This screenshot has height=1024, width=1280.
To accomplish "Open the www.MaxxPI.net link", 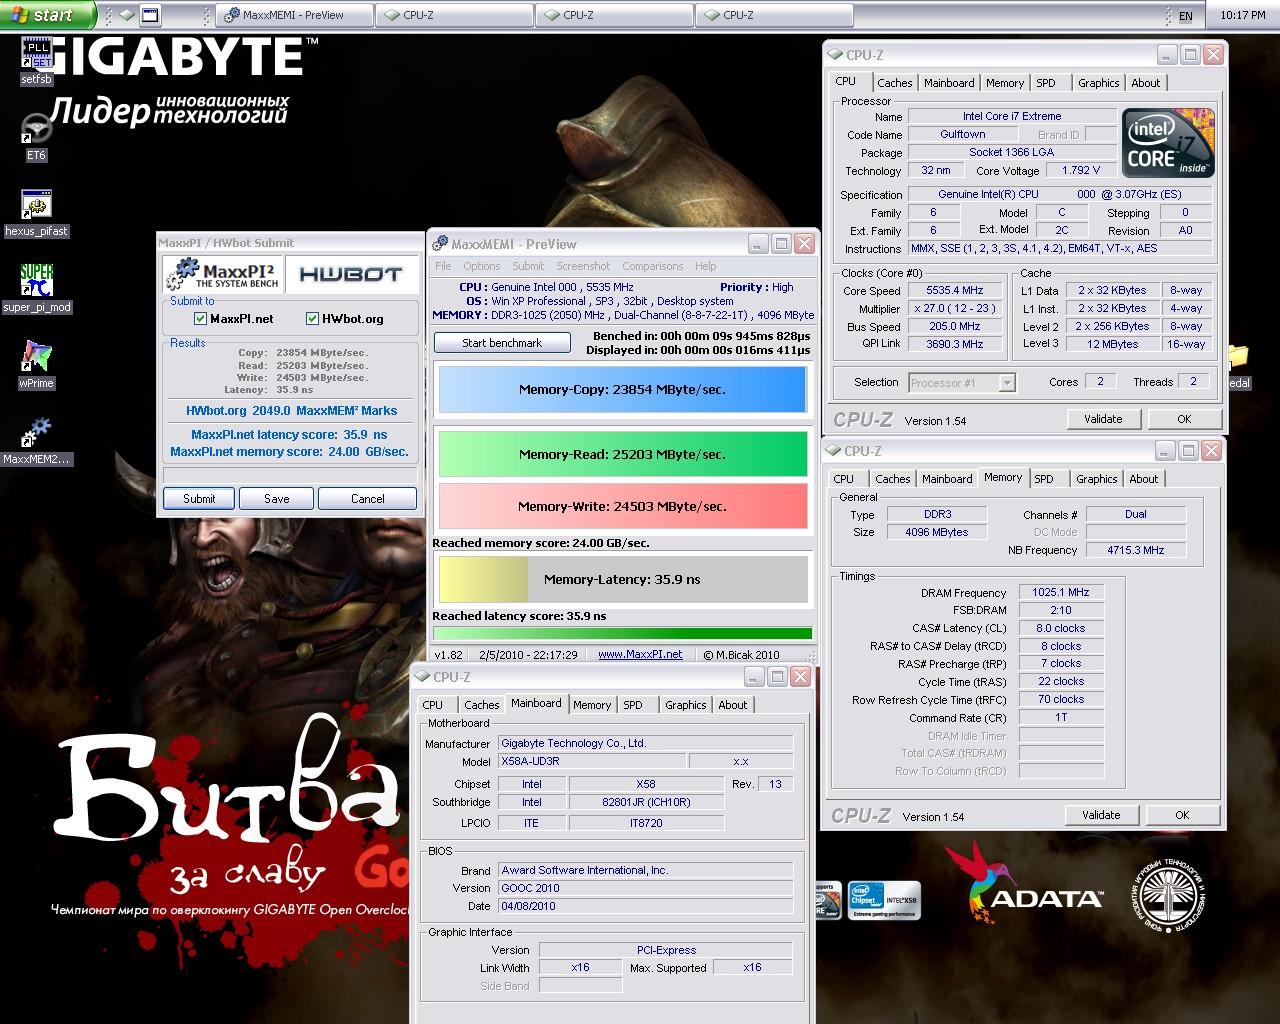I will pyautogui.click(x=640, y=654).
